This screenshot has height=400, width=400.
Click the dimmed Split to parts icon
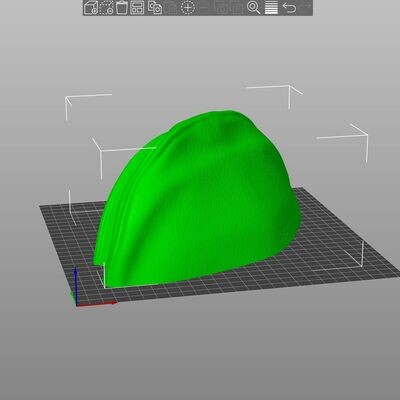237,8
